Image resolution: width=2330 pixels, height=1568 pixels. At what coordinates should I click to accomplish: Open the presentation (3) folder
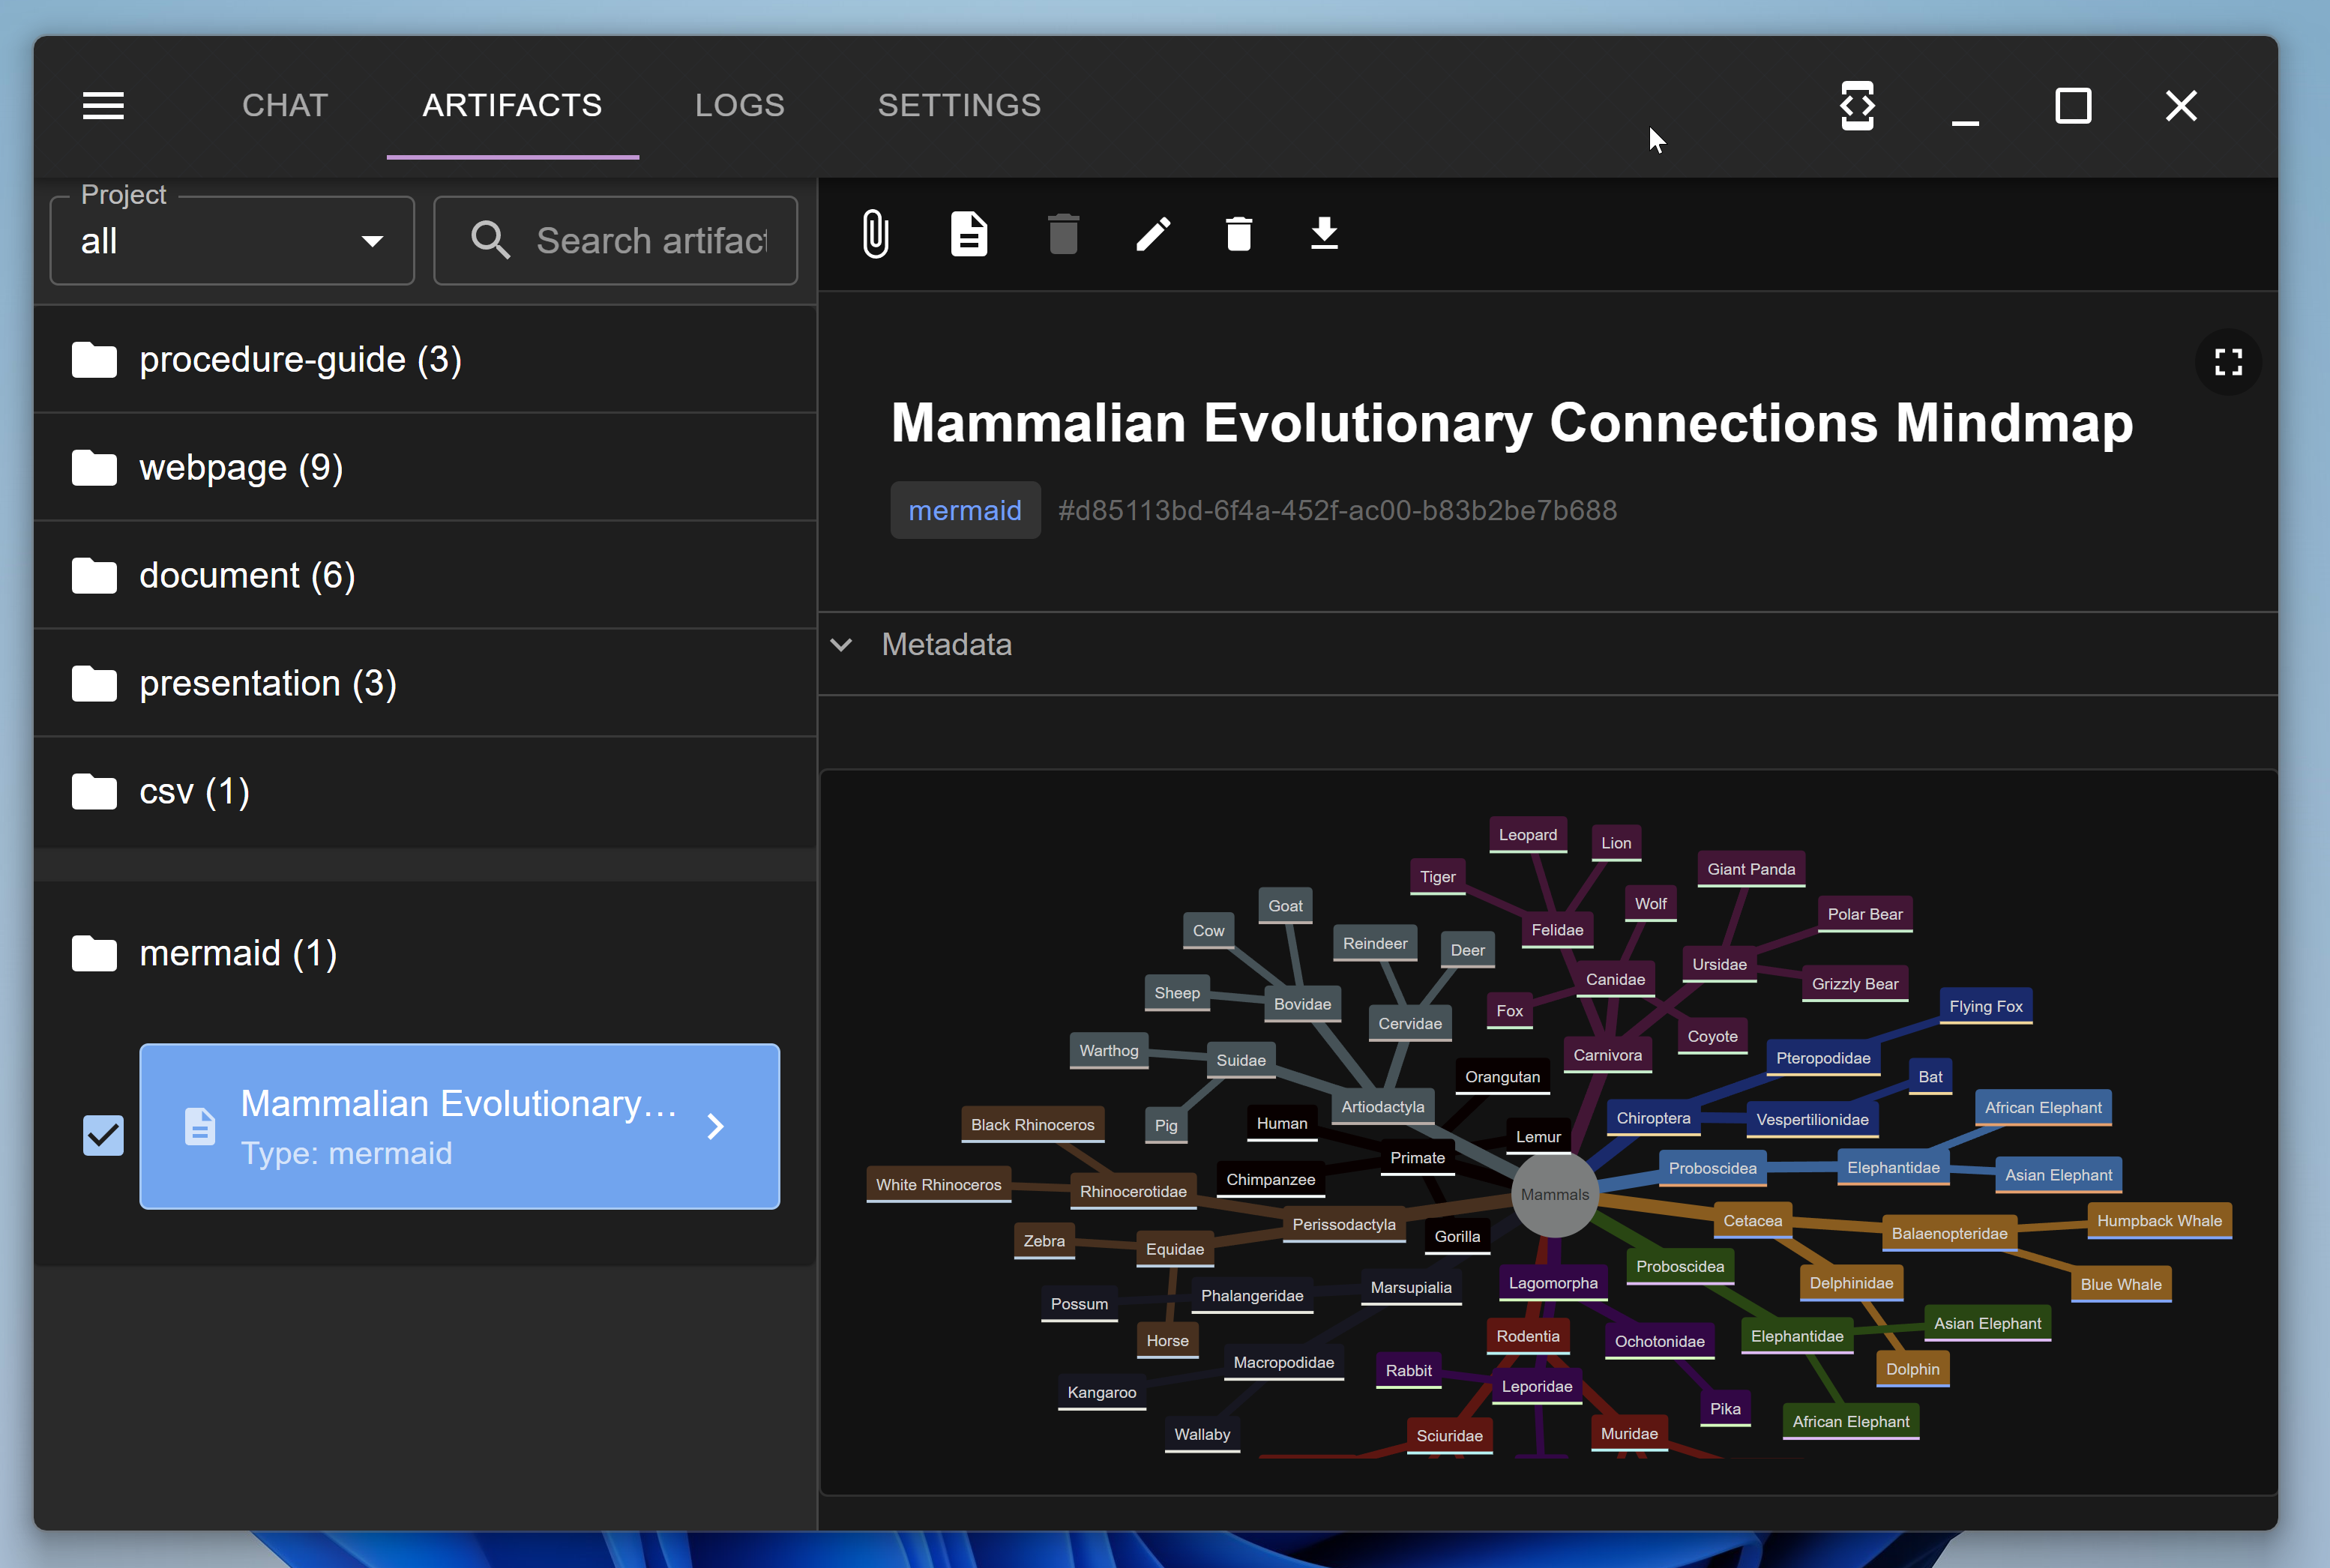click(425, 684)
